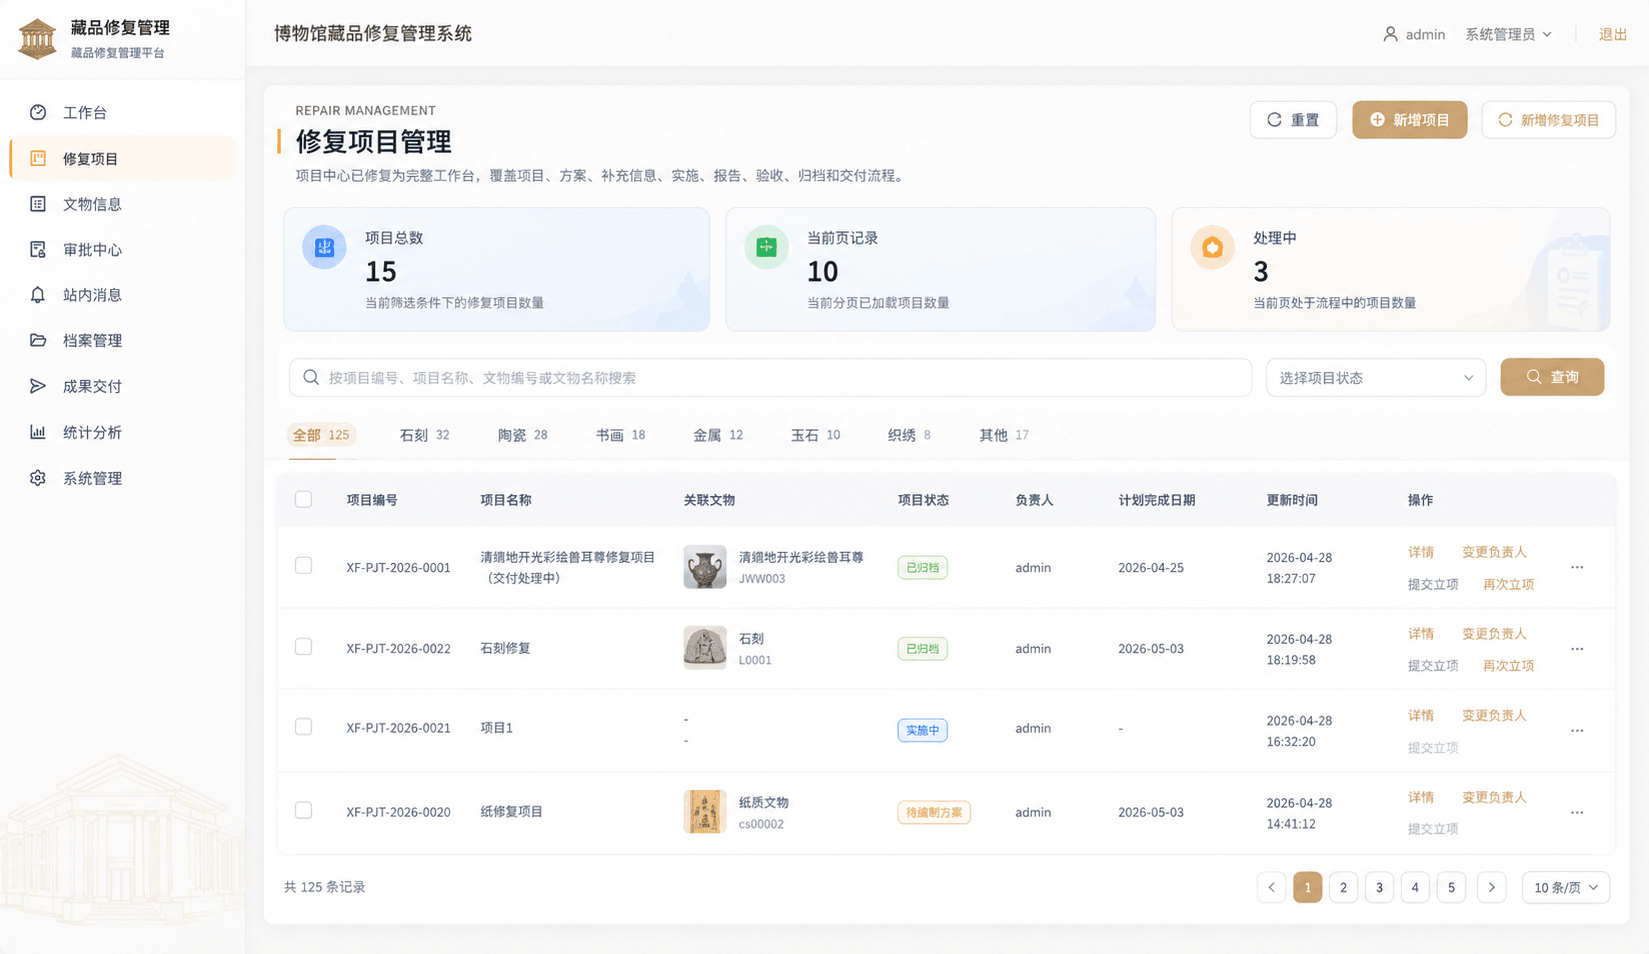Select the 织绣 8 tab
Viewport: 1649px width, 954px height.
pyautogui.click(x=909, y=435)
